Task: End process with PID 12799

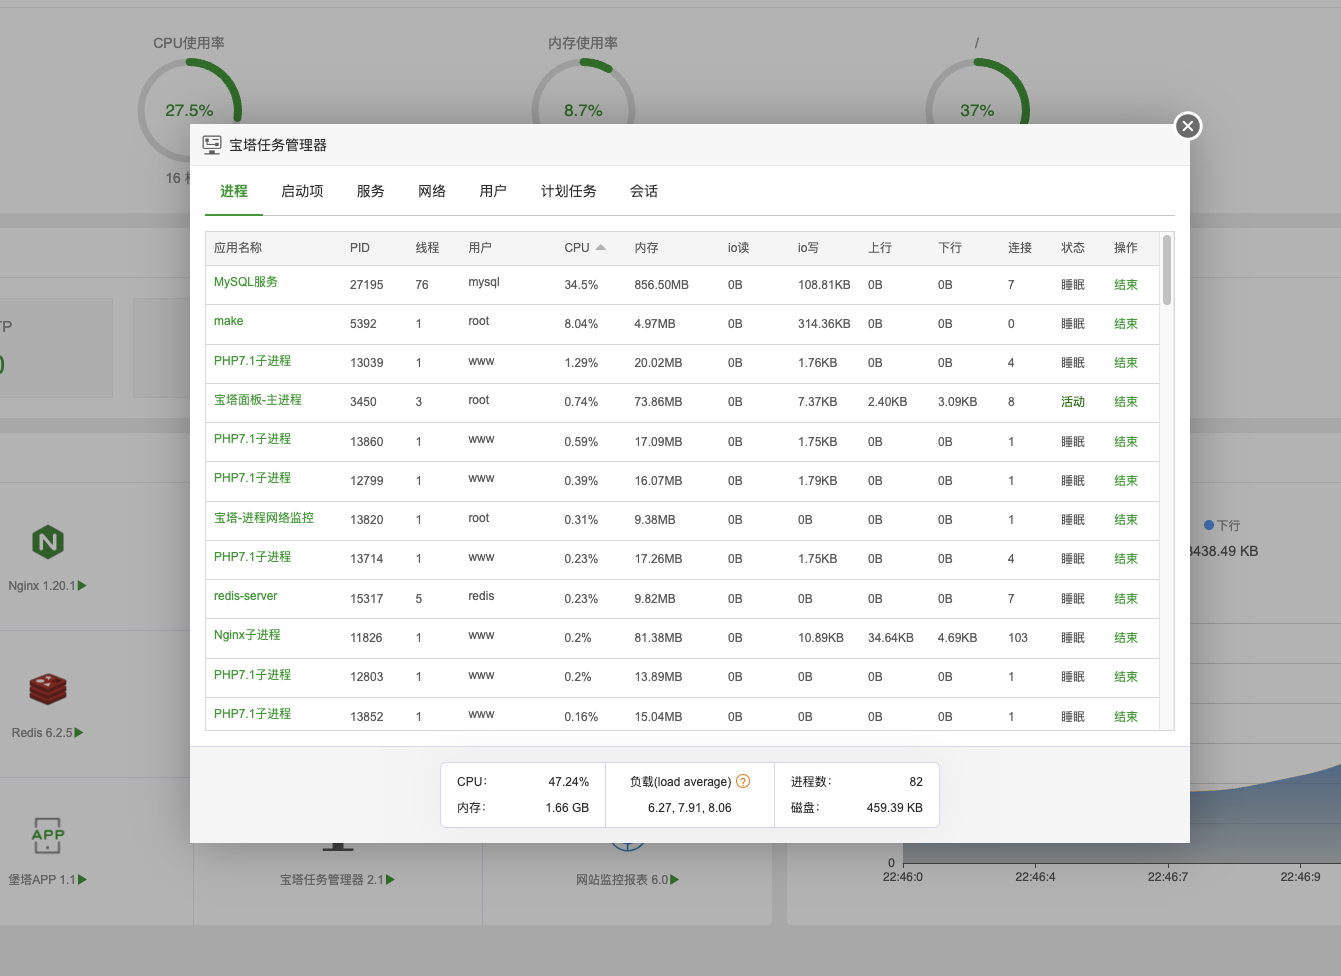Action: [1126, 481]
